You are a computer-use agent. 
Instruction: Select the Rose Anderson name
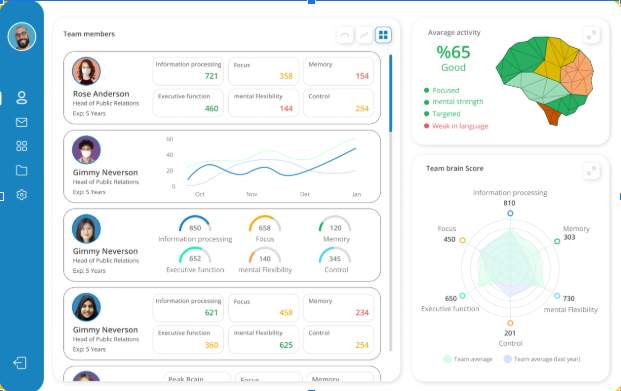101,94
